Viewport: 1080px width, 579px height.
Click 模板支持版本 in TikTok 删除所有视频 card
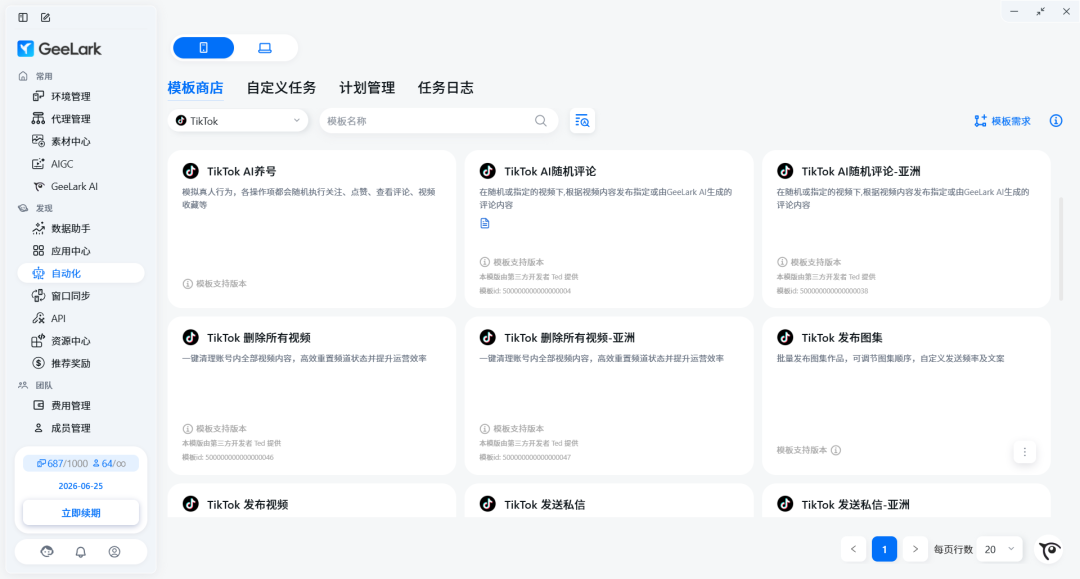(215, 429)
